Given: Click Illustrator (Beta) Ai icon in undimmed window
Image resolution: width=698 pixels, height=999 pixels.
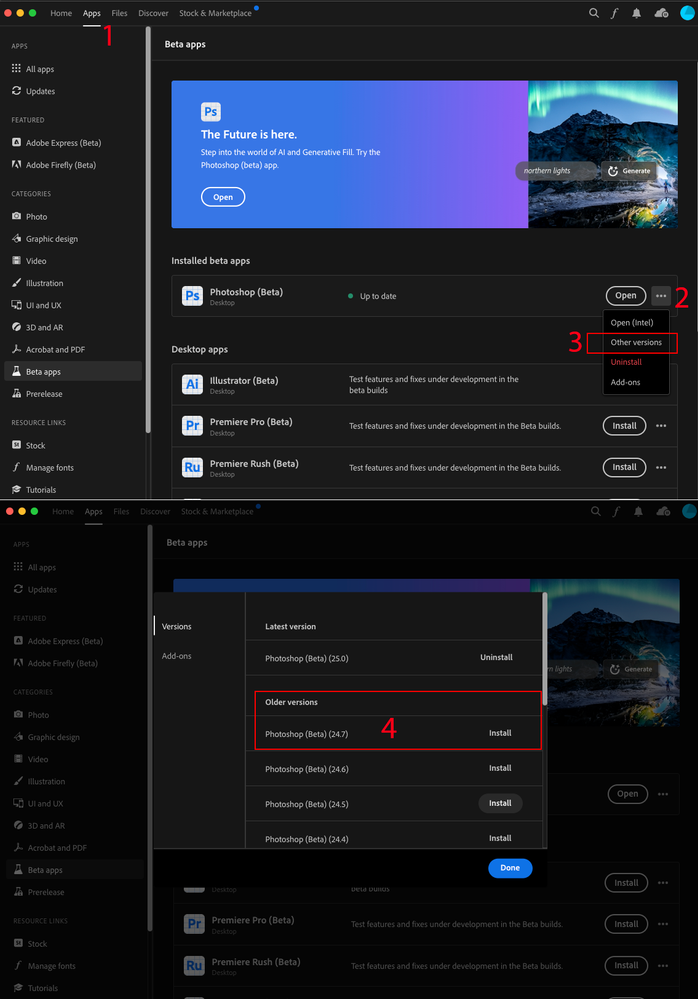Looking at the screenshot, I should point(192,384).
